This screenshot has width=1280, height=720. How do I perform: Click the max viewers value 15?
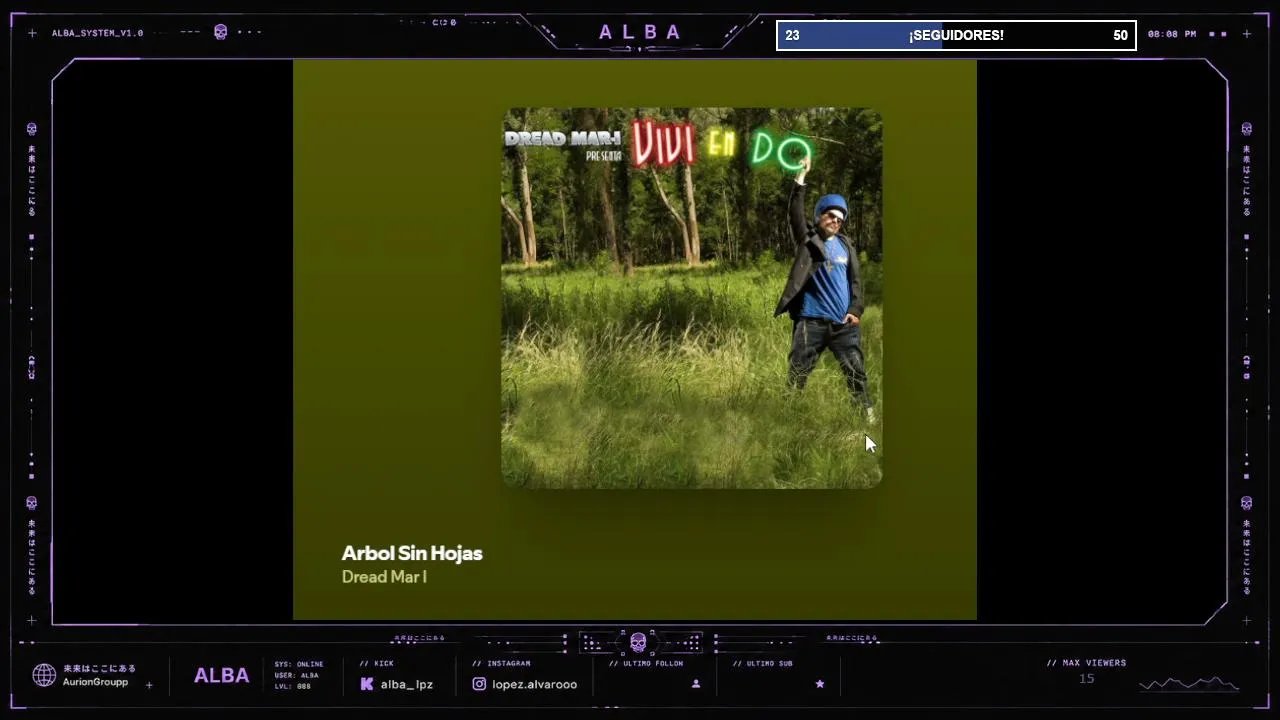tap(1087, 679)
